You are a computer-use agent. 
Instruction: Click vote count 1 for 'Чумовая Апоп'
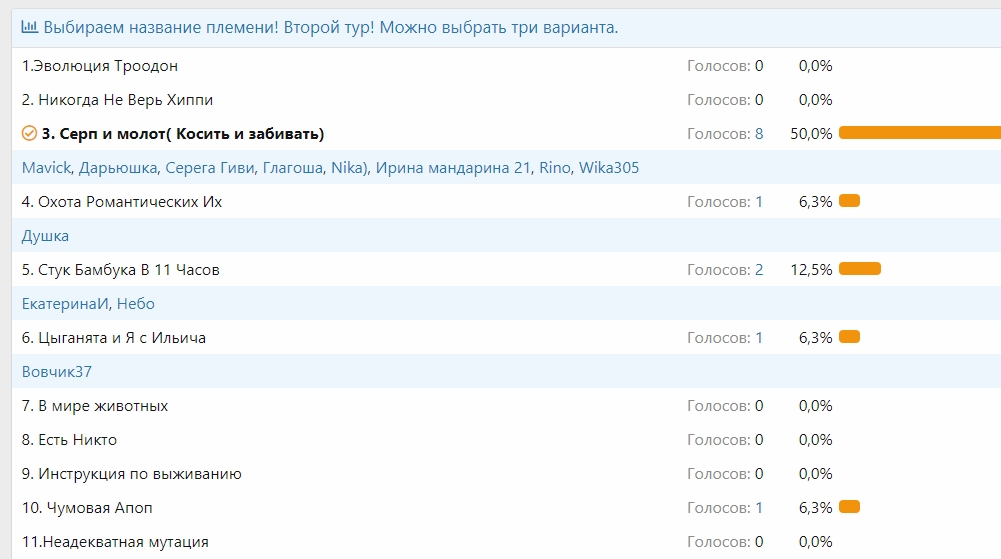coord(759,508)
